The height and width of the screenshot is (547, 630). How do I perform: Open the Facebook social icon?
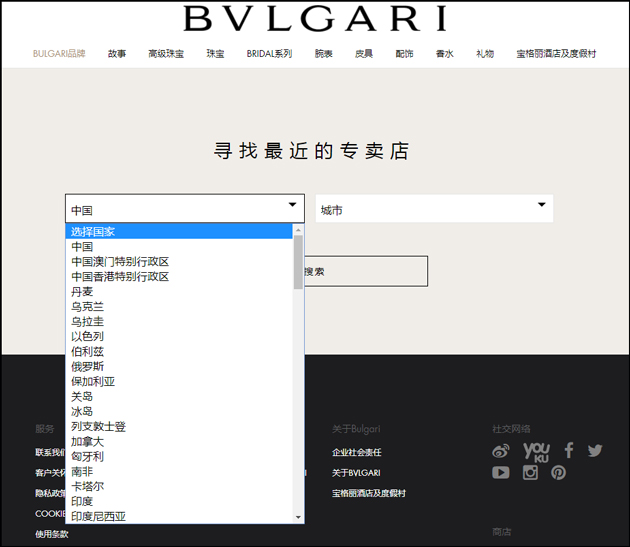569,450
